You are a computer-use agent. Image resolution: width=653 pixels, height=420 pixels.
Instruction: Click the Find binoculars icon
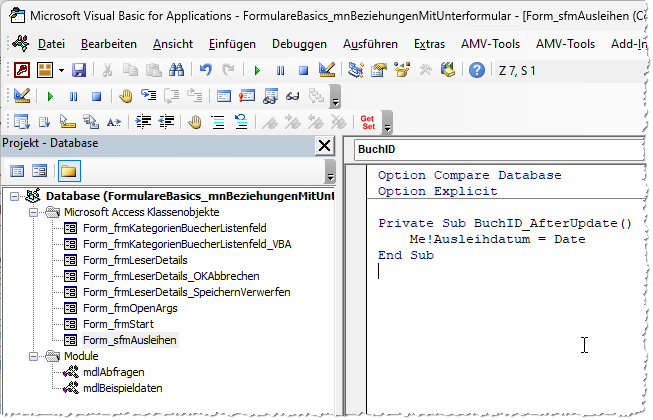pyautogui.click(x=177, y=70)
